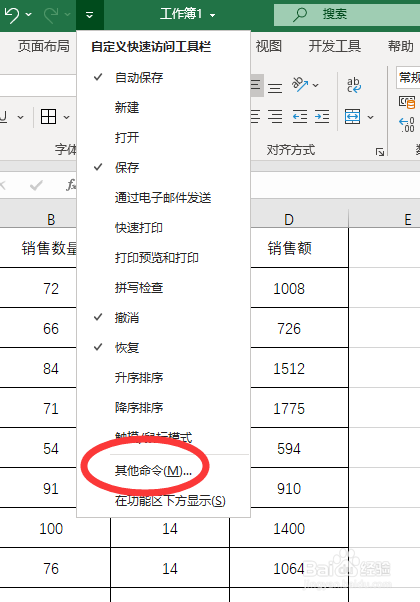Open the 常规 number format box
420x602 pixels.
click(x=408, y=78)
